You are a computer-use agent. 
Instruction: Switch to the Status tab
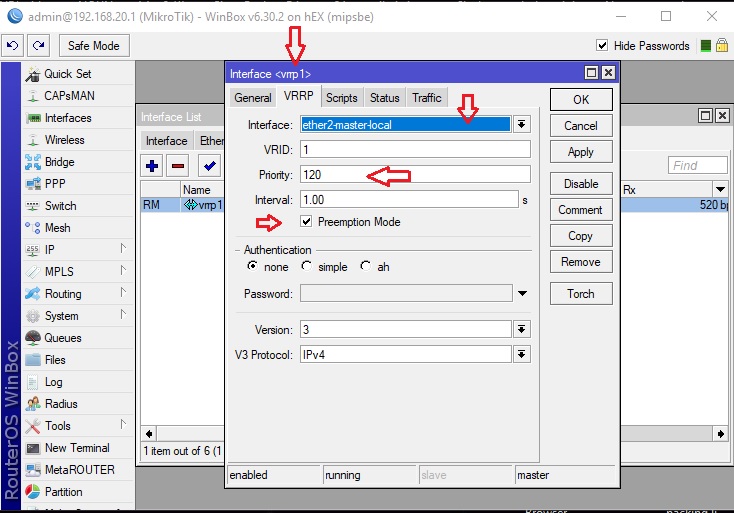(384, 98)
